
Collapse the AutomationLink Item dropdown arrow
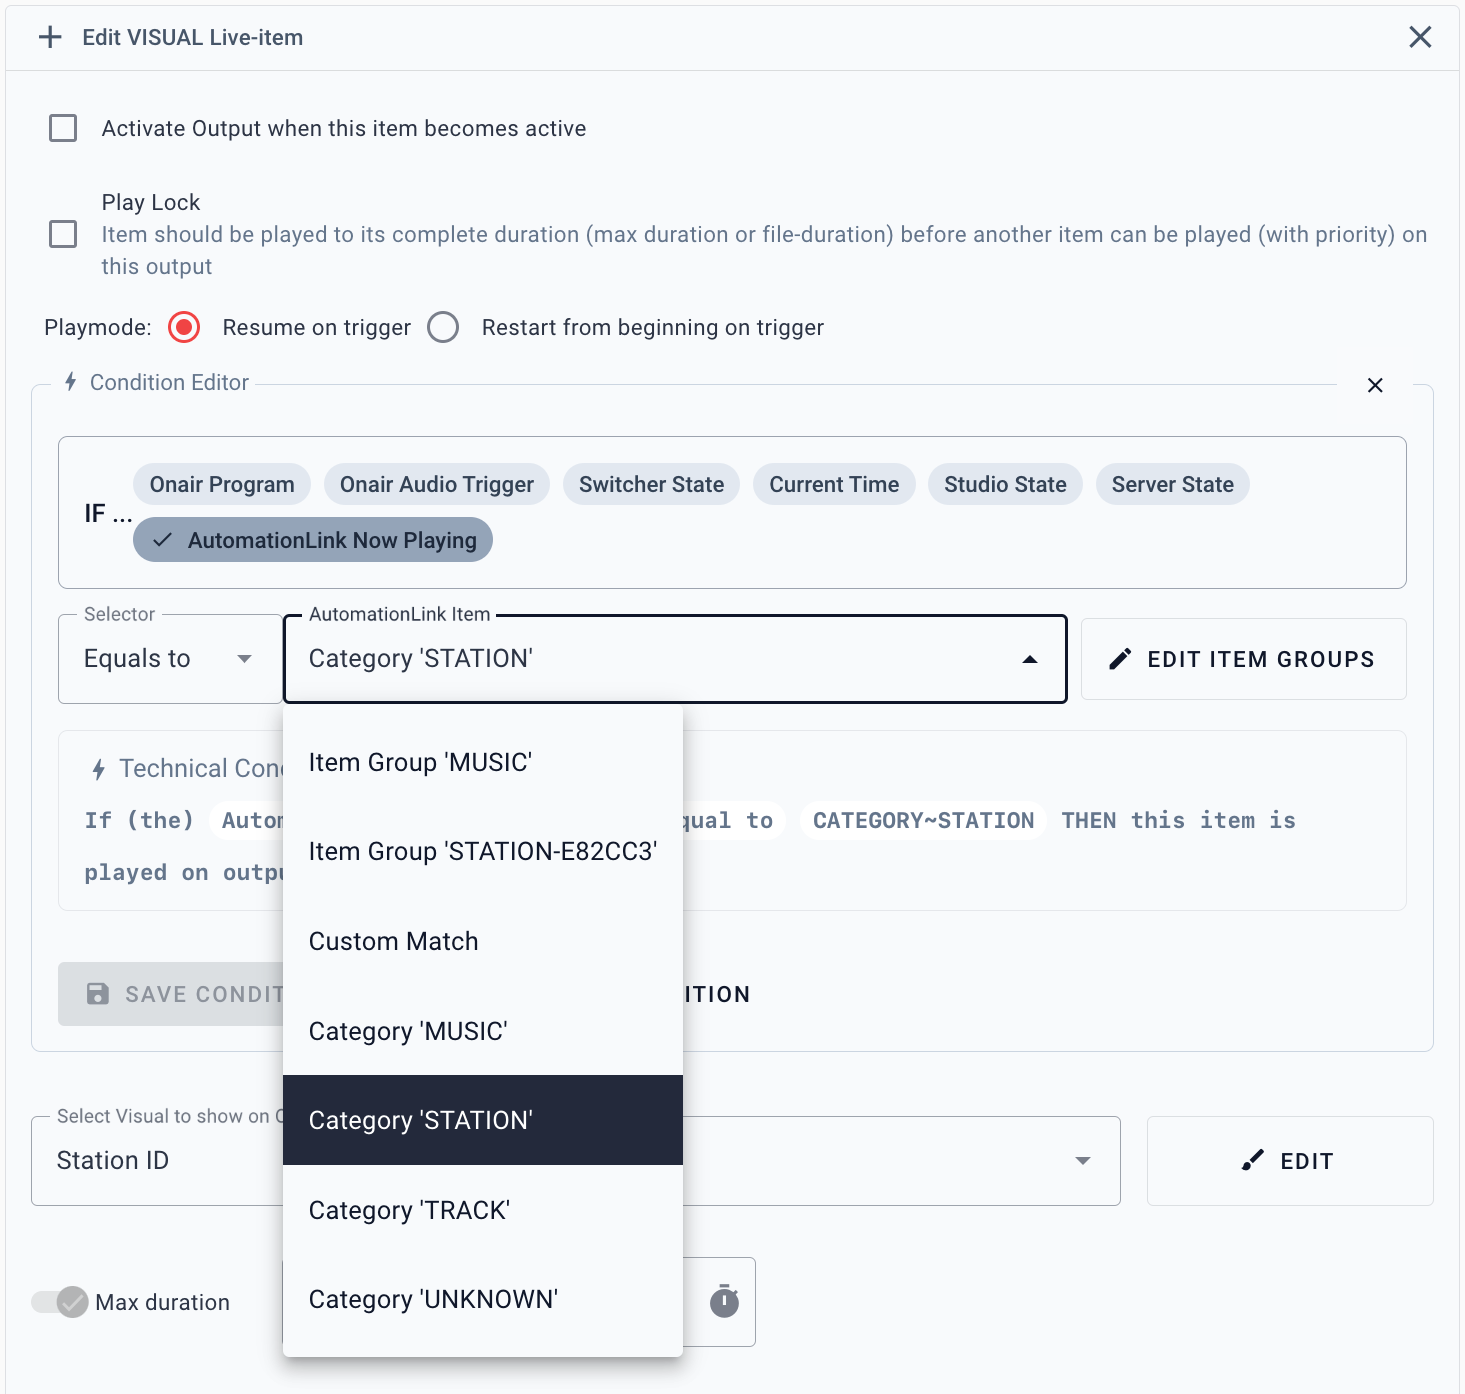[1029, 659]
